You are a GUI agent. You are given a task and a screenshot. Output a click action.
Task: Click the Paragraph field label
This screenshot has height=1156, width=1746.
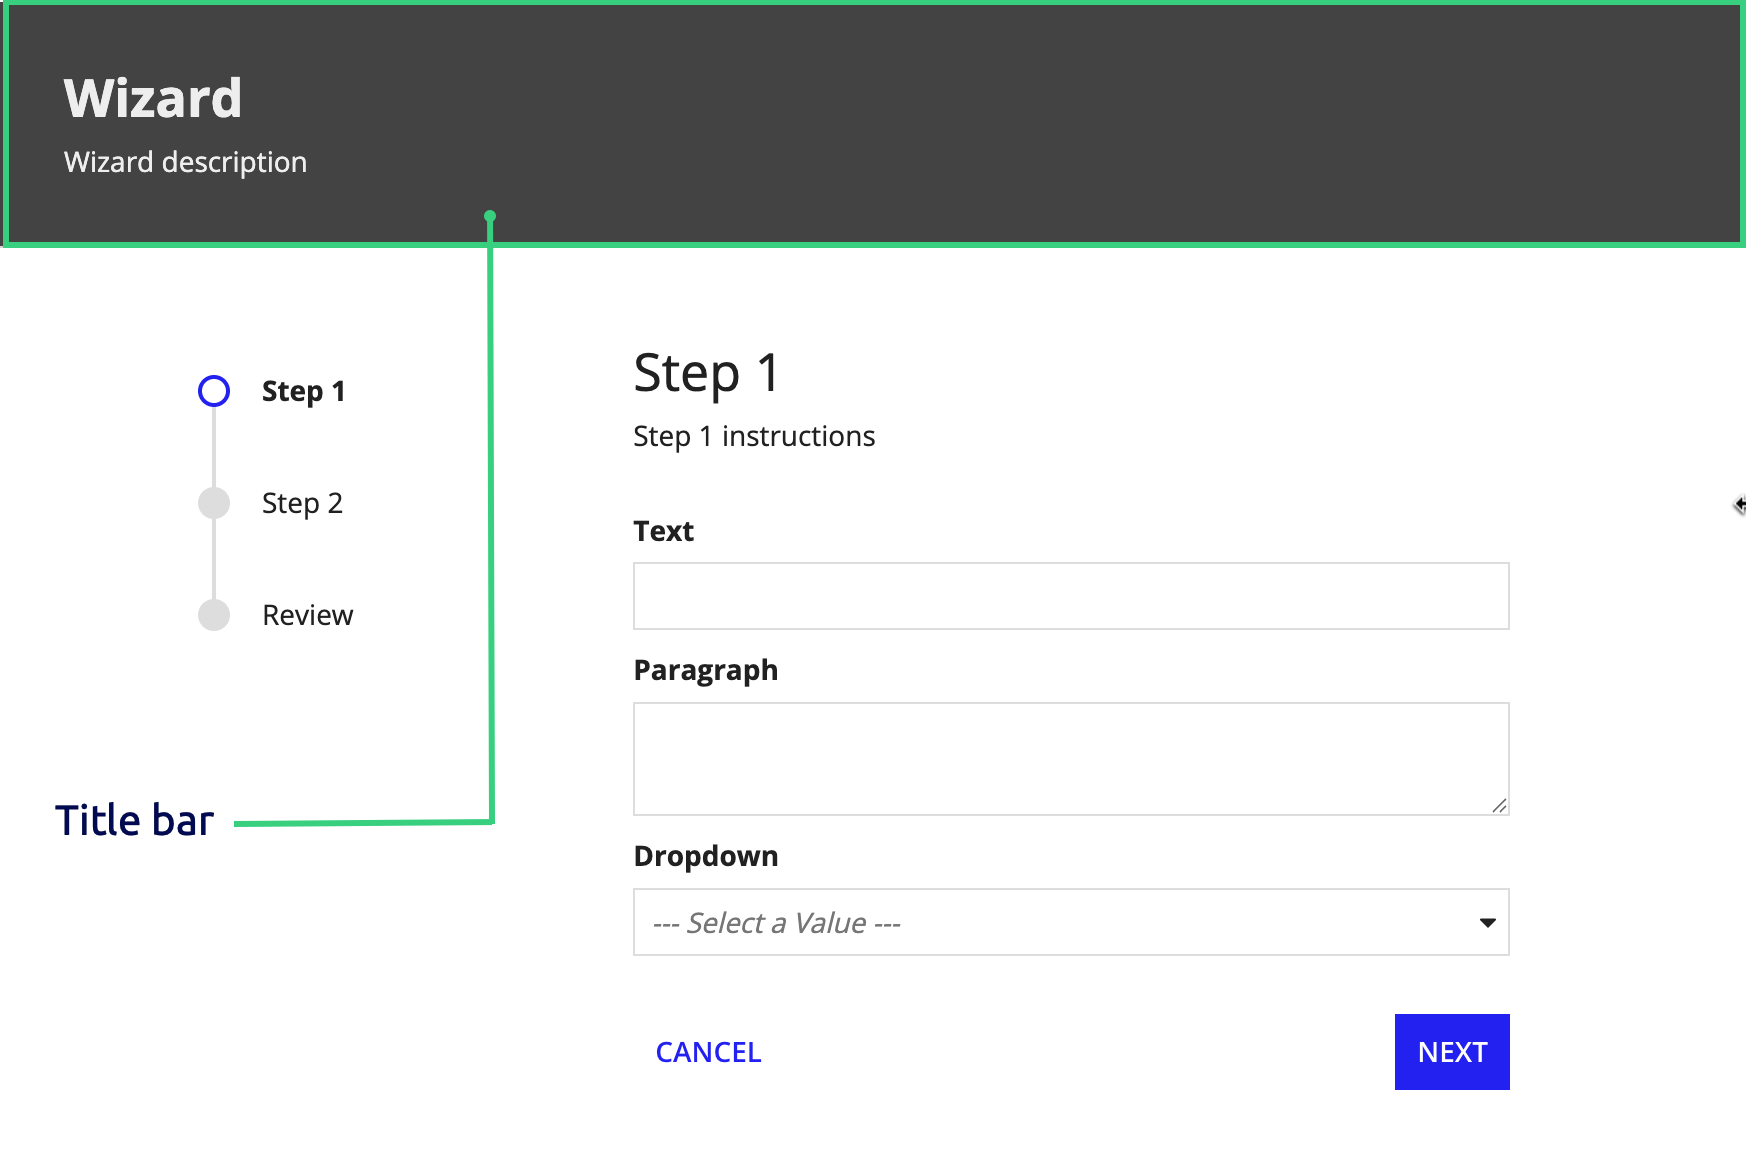(706, 670)
